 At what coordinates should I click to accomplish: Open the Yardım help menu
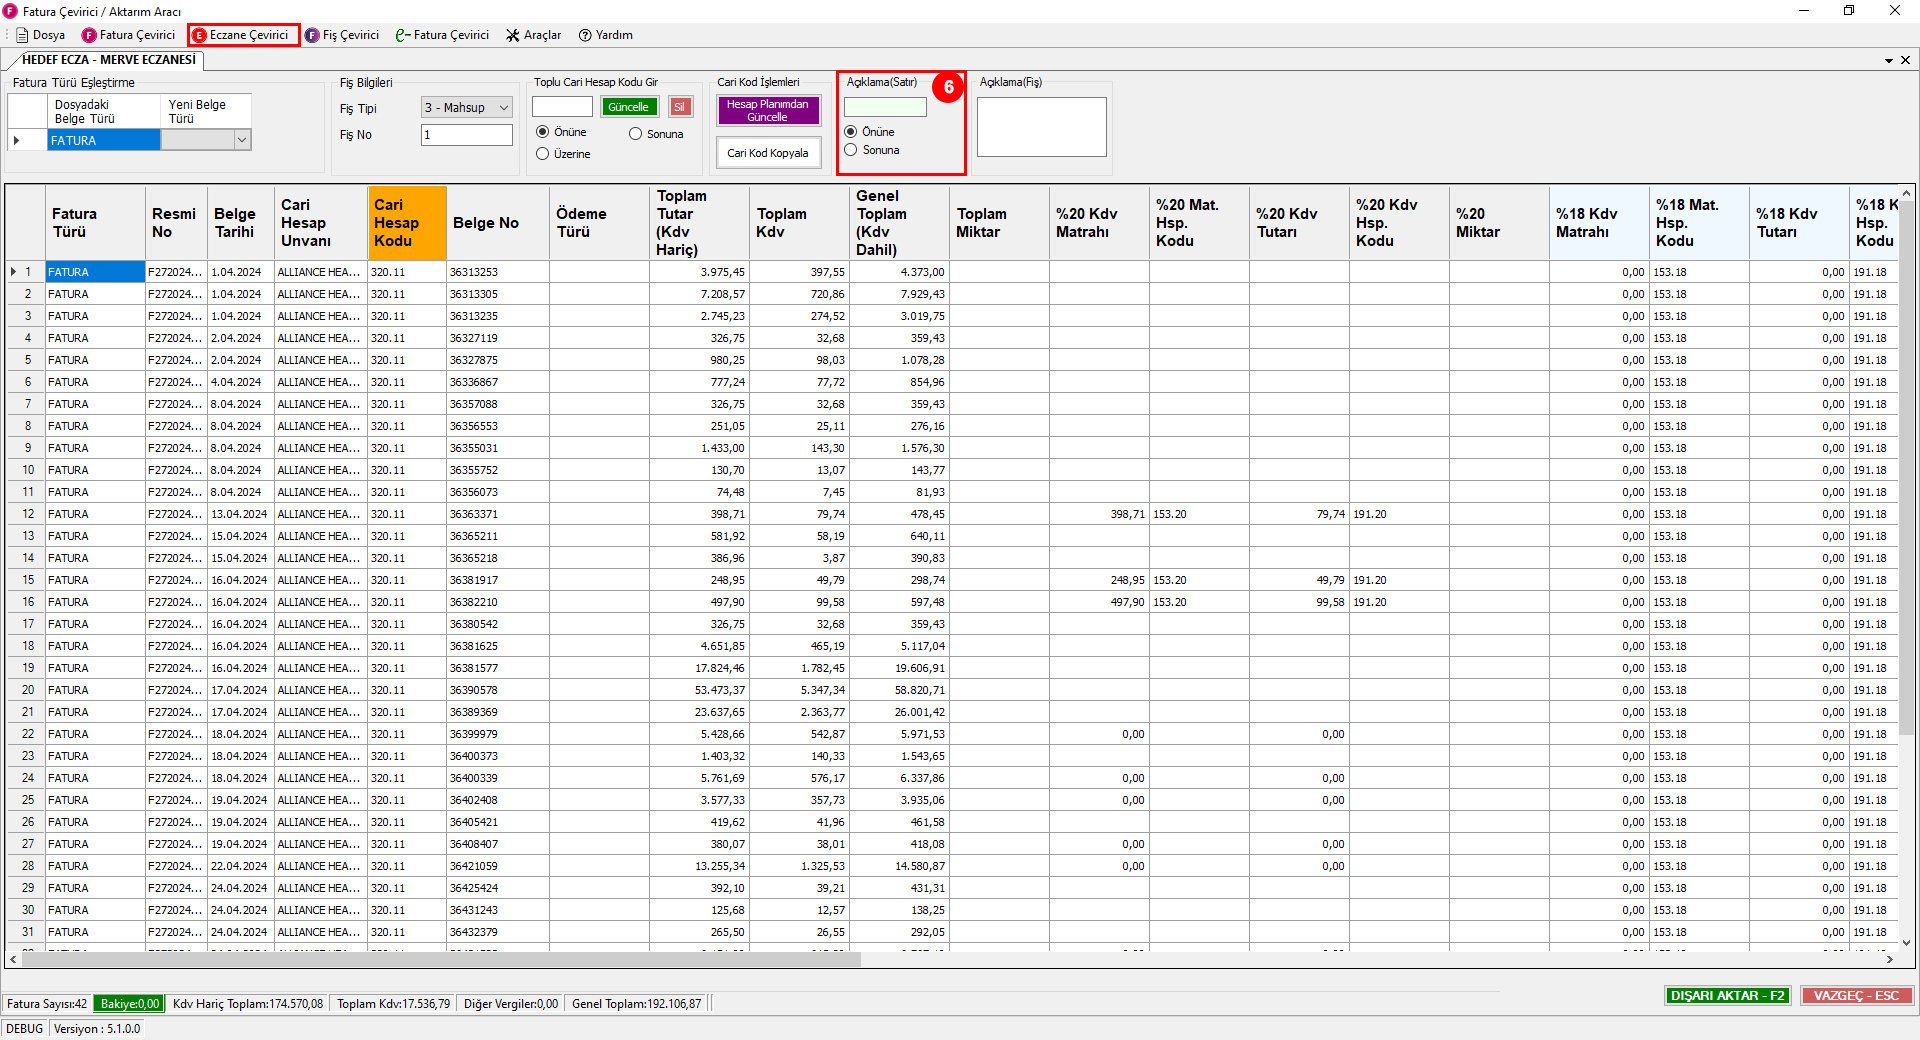tap(606, 35)
